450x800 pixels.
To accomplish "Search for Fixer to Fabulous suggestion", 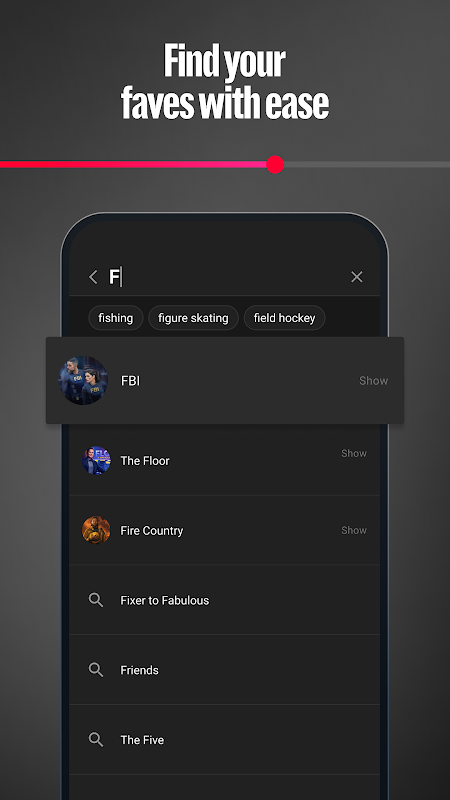I will point(224,600).
